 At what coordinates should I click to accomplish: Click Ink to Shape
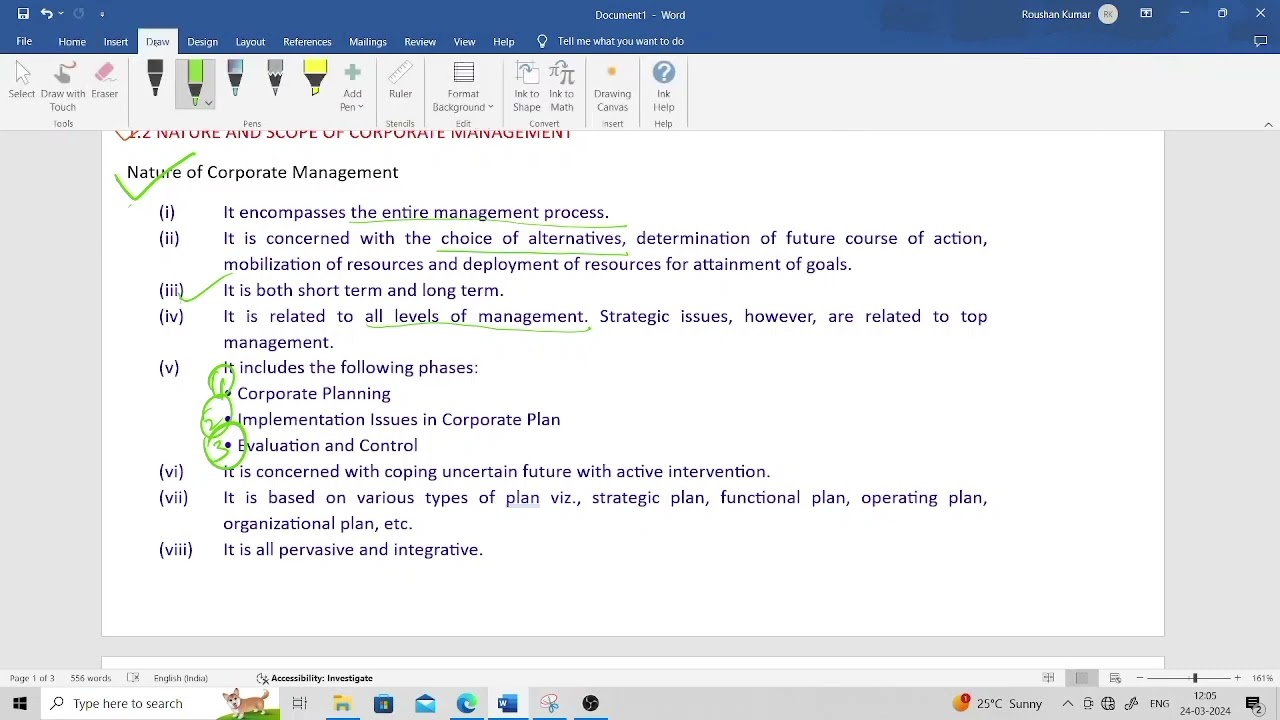pyautogui.click(x=527, y=87)
